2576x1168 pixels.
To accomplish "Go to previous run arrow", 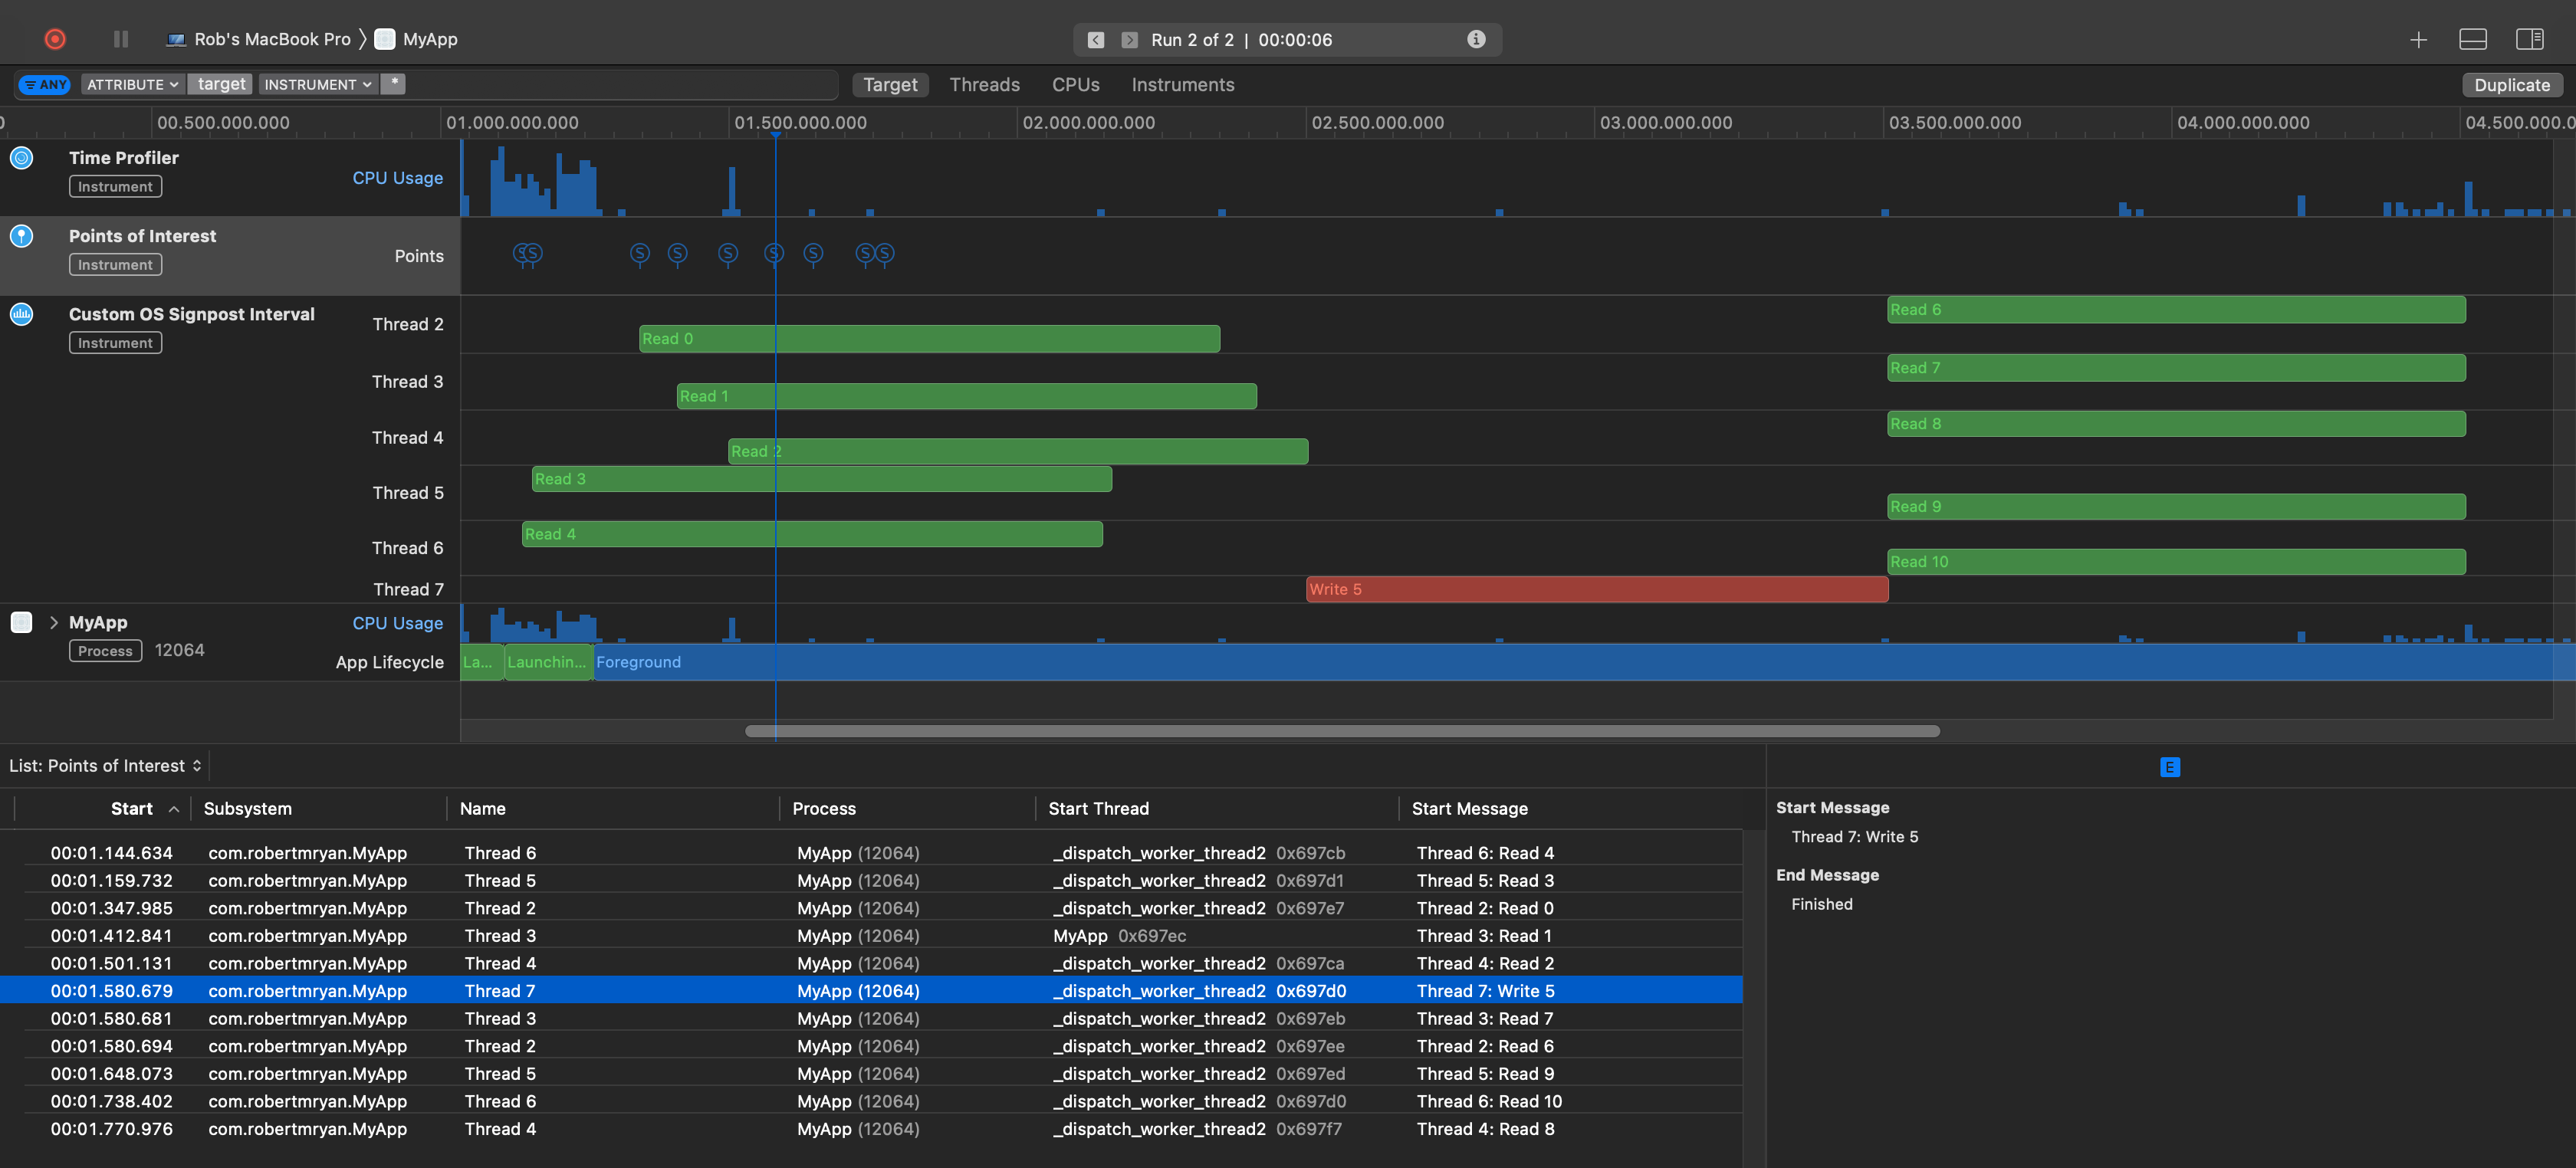I will pos(1096,40).
